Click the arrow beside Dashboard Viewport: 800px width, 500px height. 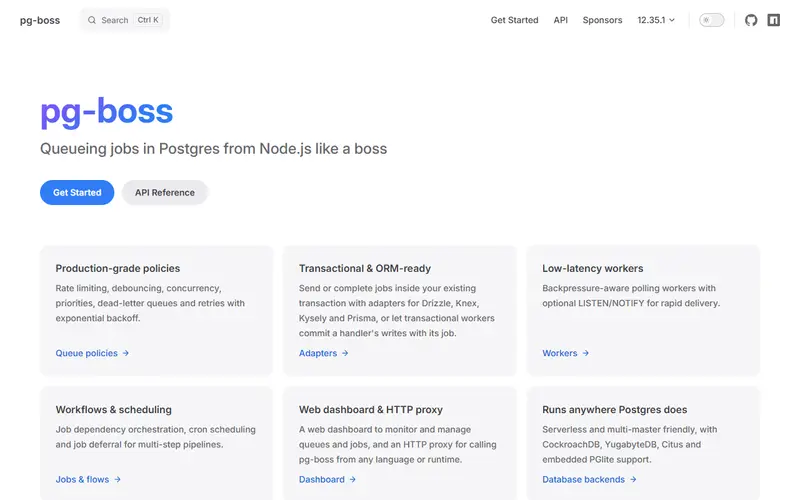point(353,480)
